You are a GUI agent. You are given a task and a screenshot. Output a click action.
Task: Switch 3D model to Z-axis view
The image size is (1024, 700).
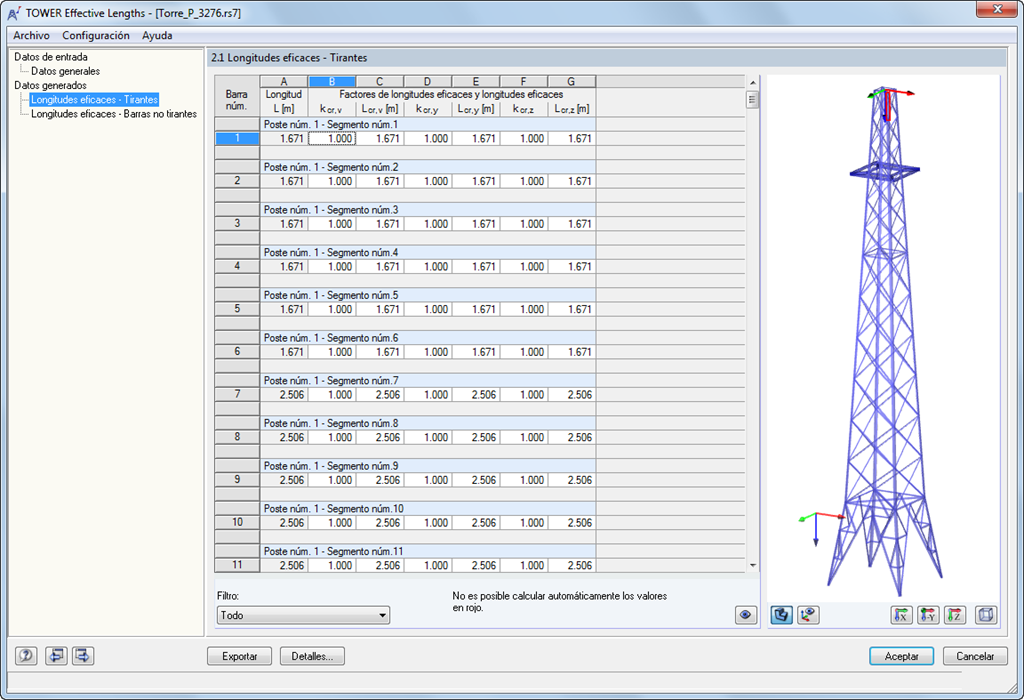coord(955,615)
